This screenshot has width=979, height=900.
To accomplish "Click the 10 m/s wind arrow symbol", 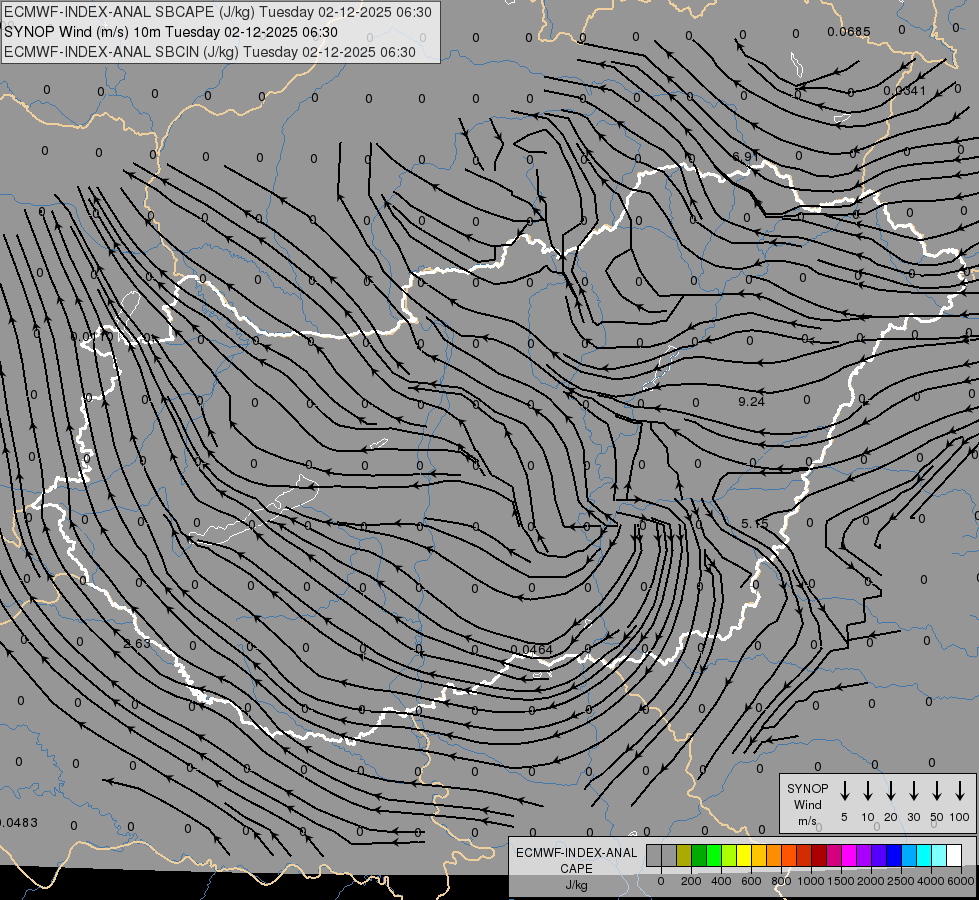I will coord(867,791).
